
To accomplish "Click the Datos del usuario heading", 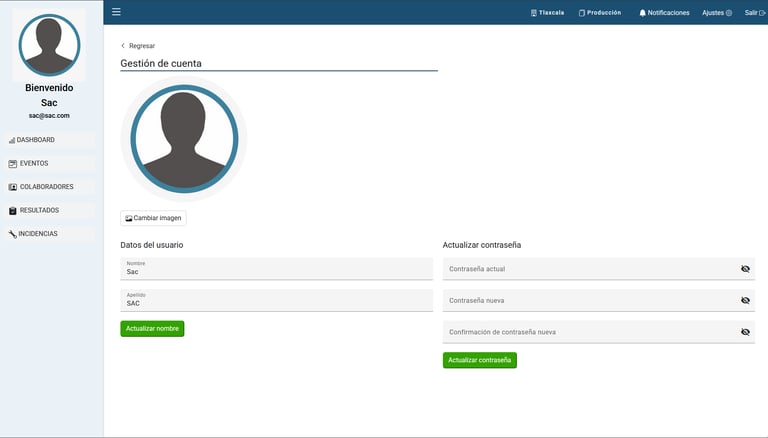I will (152, 245).
